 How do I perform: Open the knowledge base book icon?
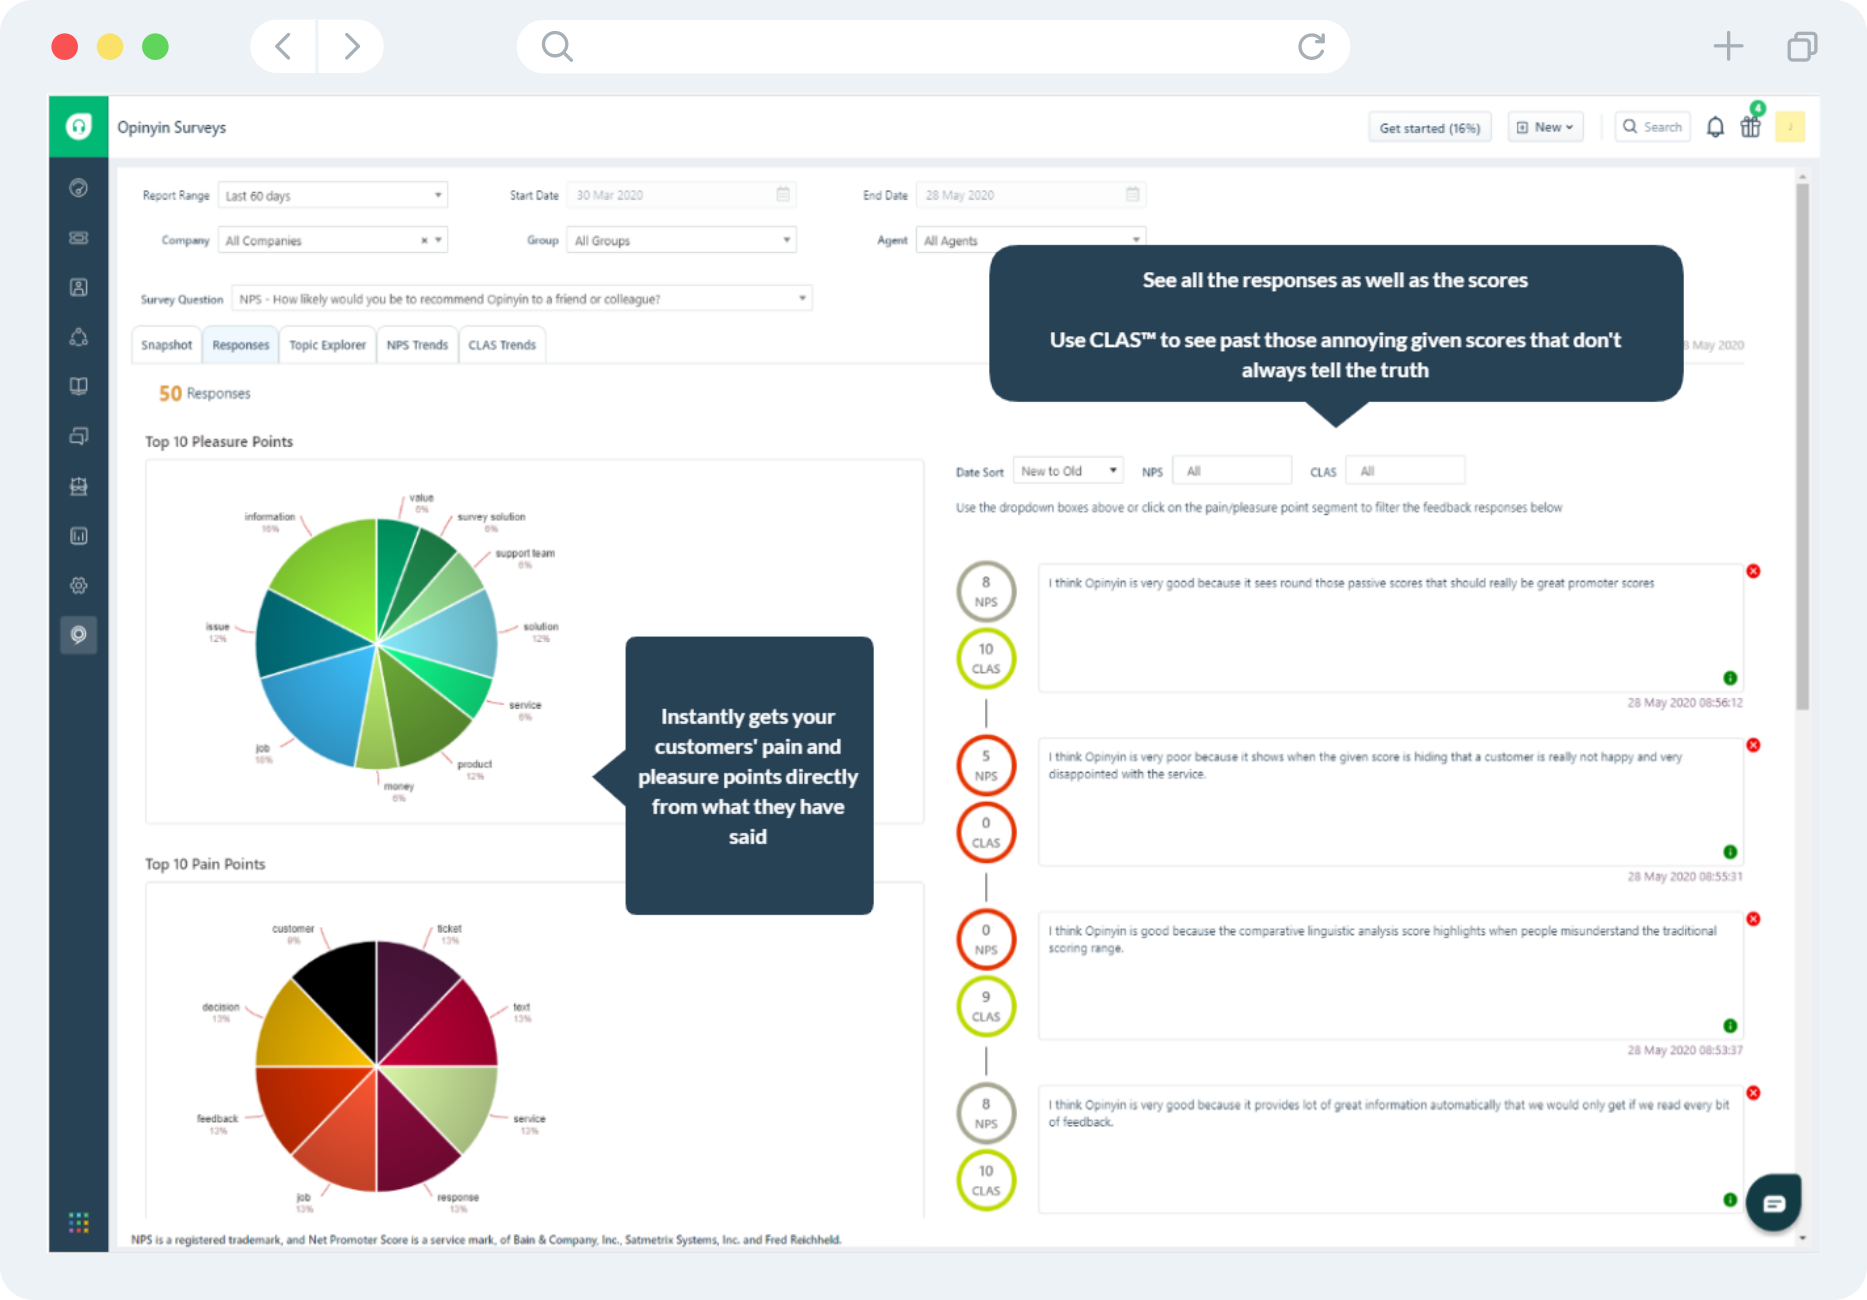79,386
